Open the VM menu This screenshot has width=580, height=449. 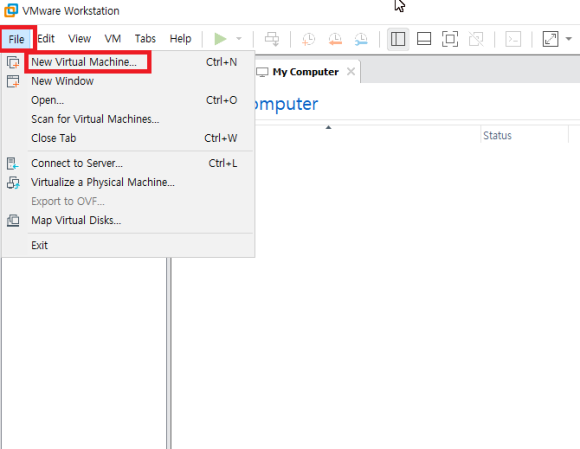click(x=113, y=38)
